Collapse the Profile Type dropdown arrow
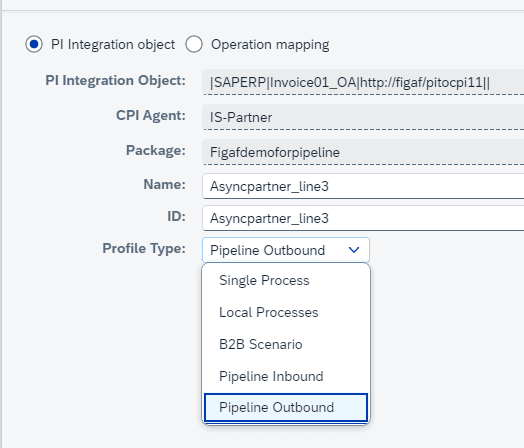Image resolution: width=524 pixels, height=448 pixels. tap(354, 250)
